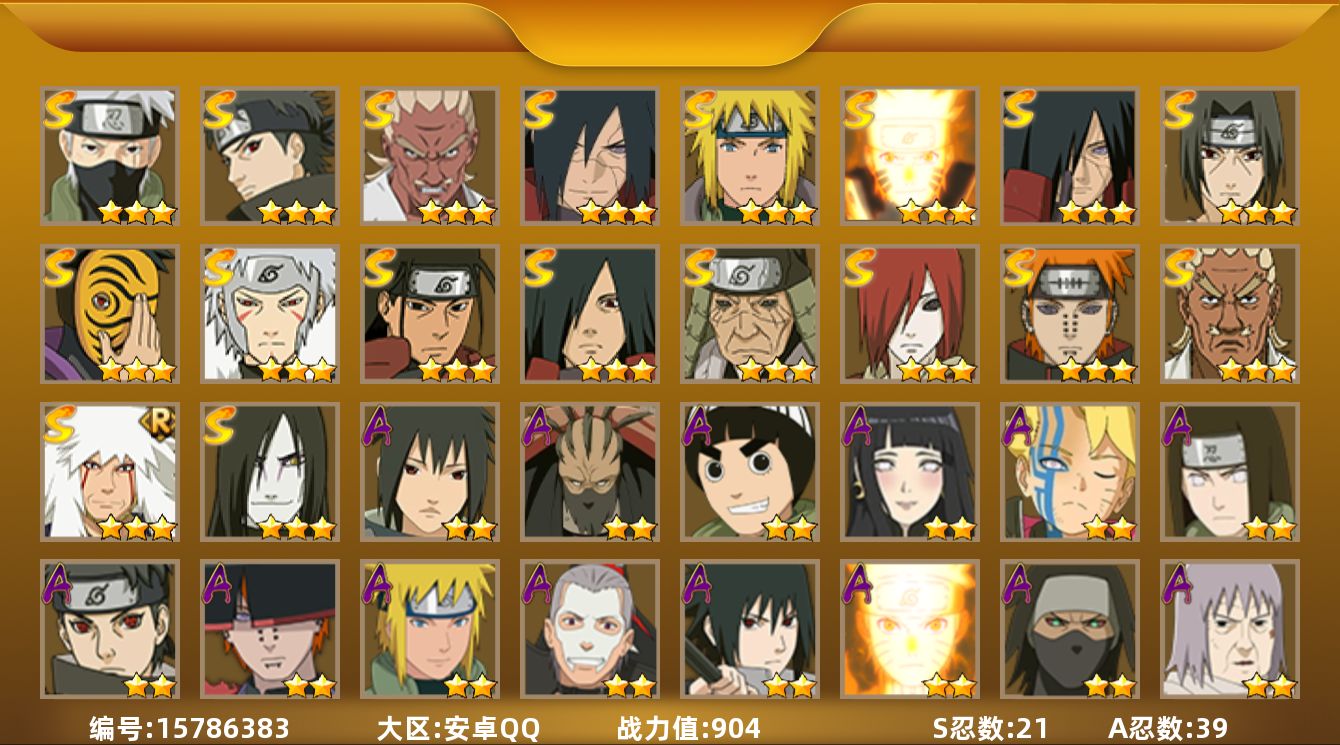Select the old helmeted Hiruzen S-rank portrait

point(750,313)
